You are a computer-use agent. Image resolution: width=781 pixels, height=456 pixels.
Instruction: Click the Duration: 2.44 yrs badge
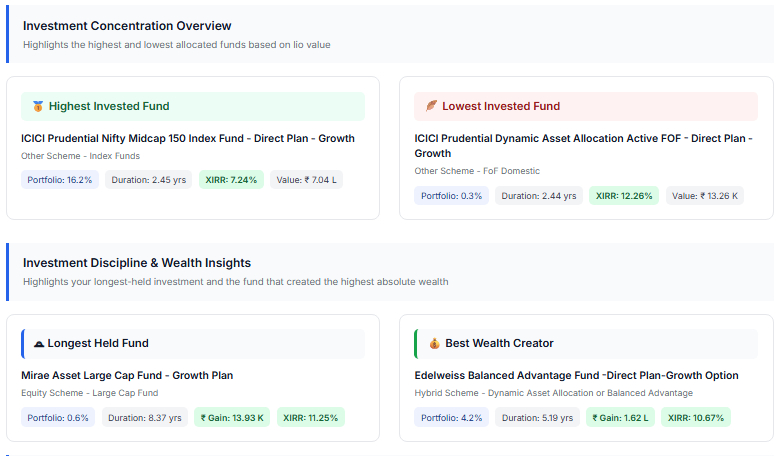click(538, 196)
